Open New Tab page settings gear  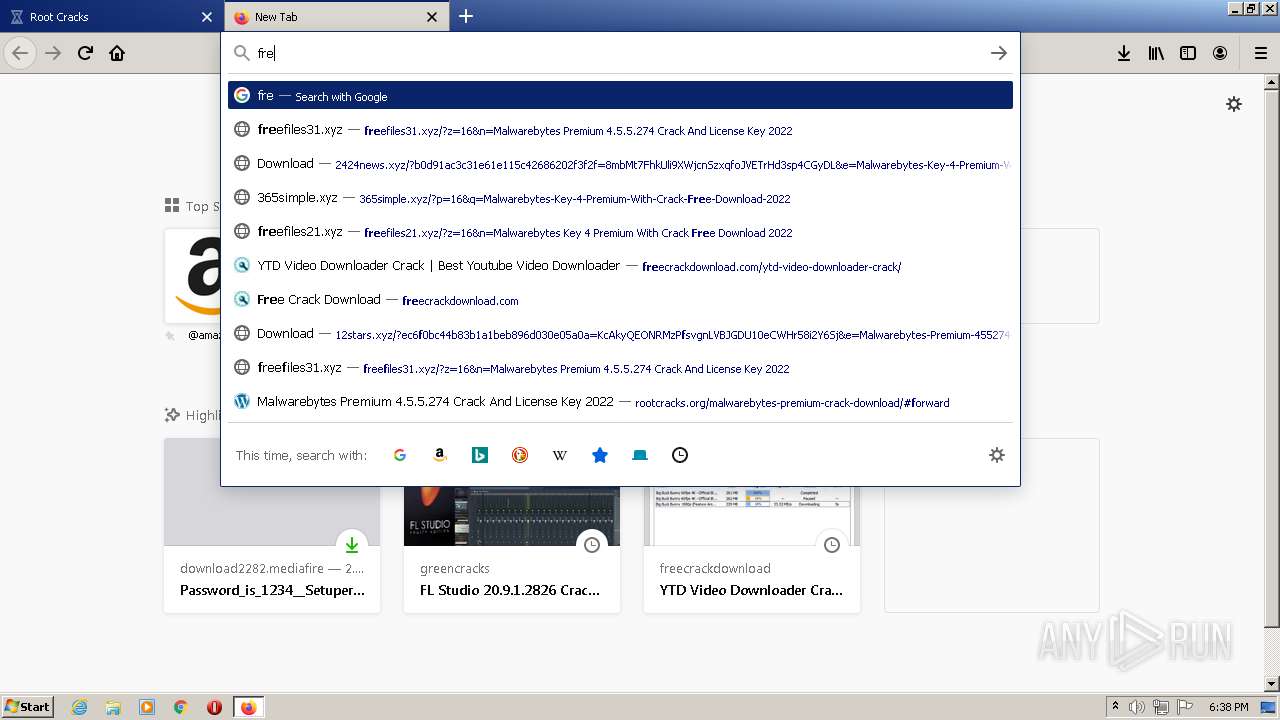[1234, 104]
